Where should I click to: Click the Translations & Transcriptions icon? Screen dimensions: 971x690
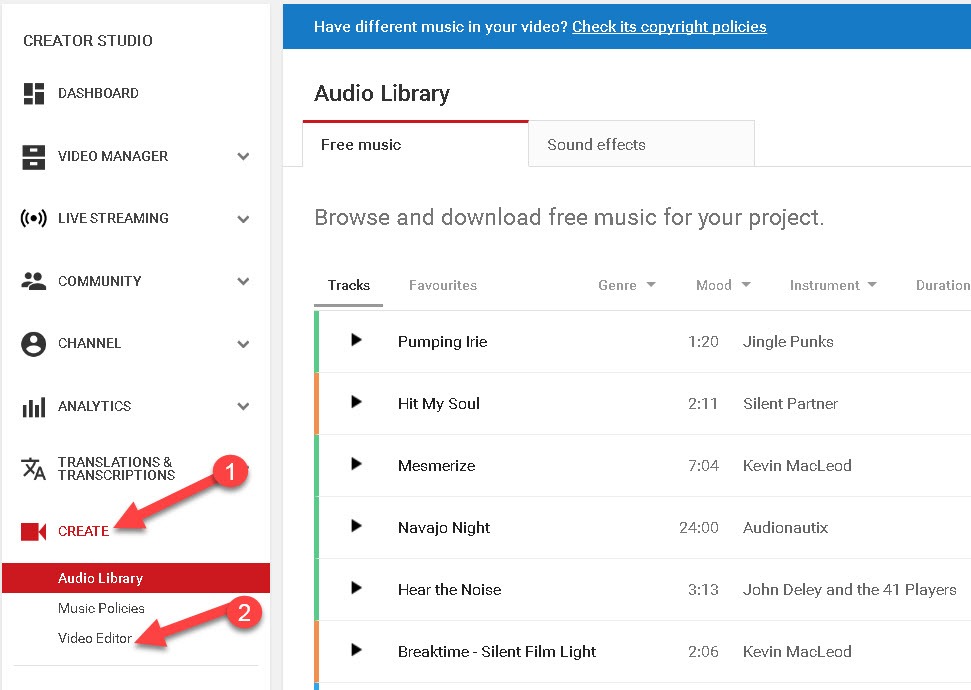point(34,469)
